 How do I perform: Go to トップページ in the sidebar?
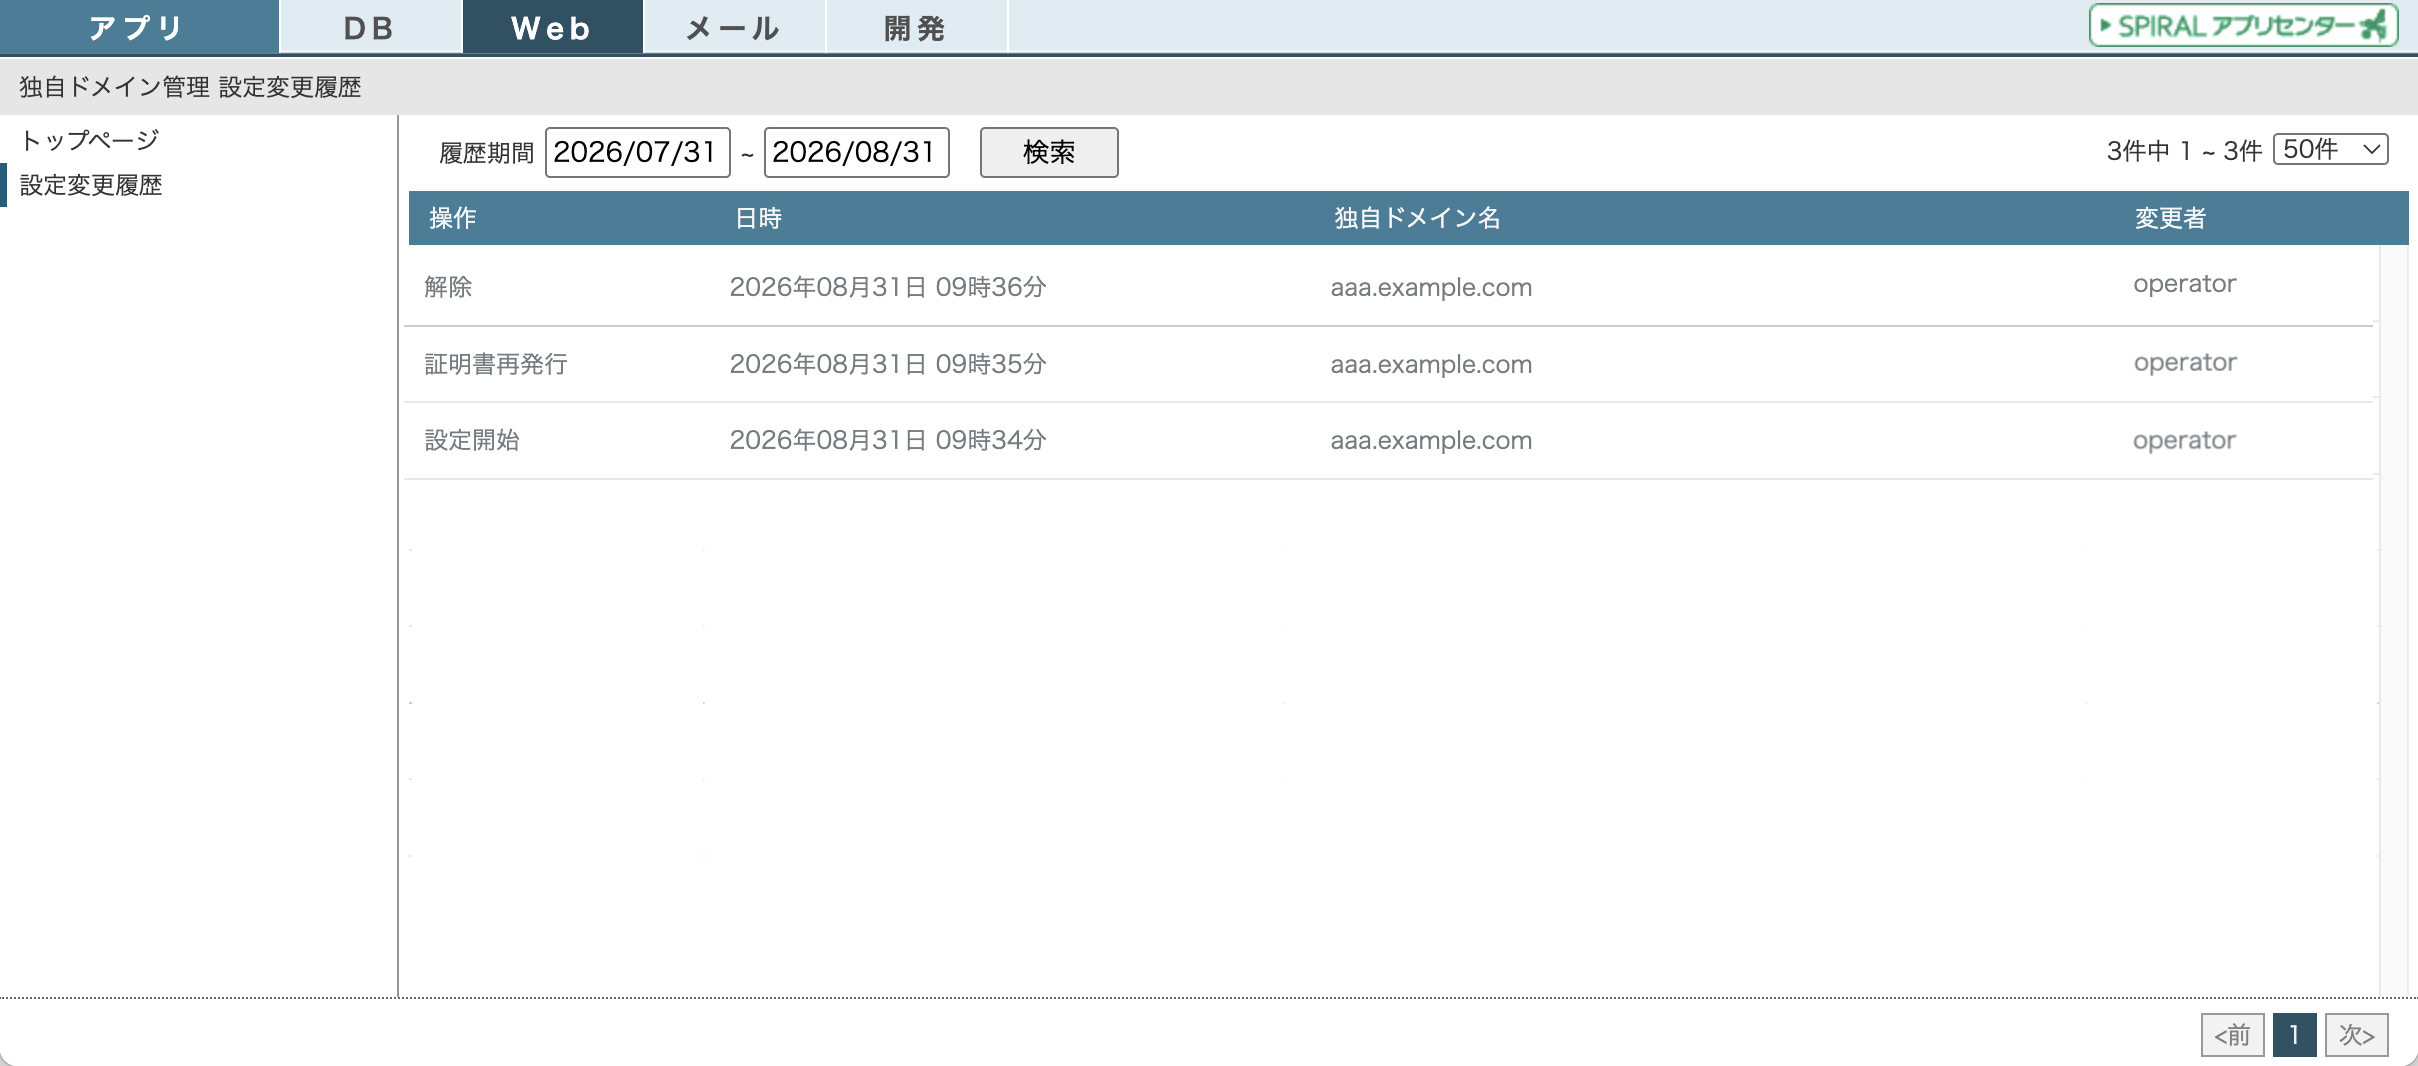[89, 140]
